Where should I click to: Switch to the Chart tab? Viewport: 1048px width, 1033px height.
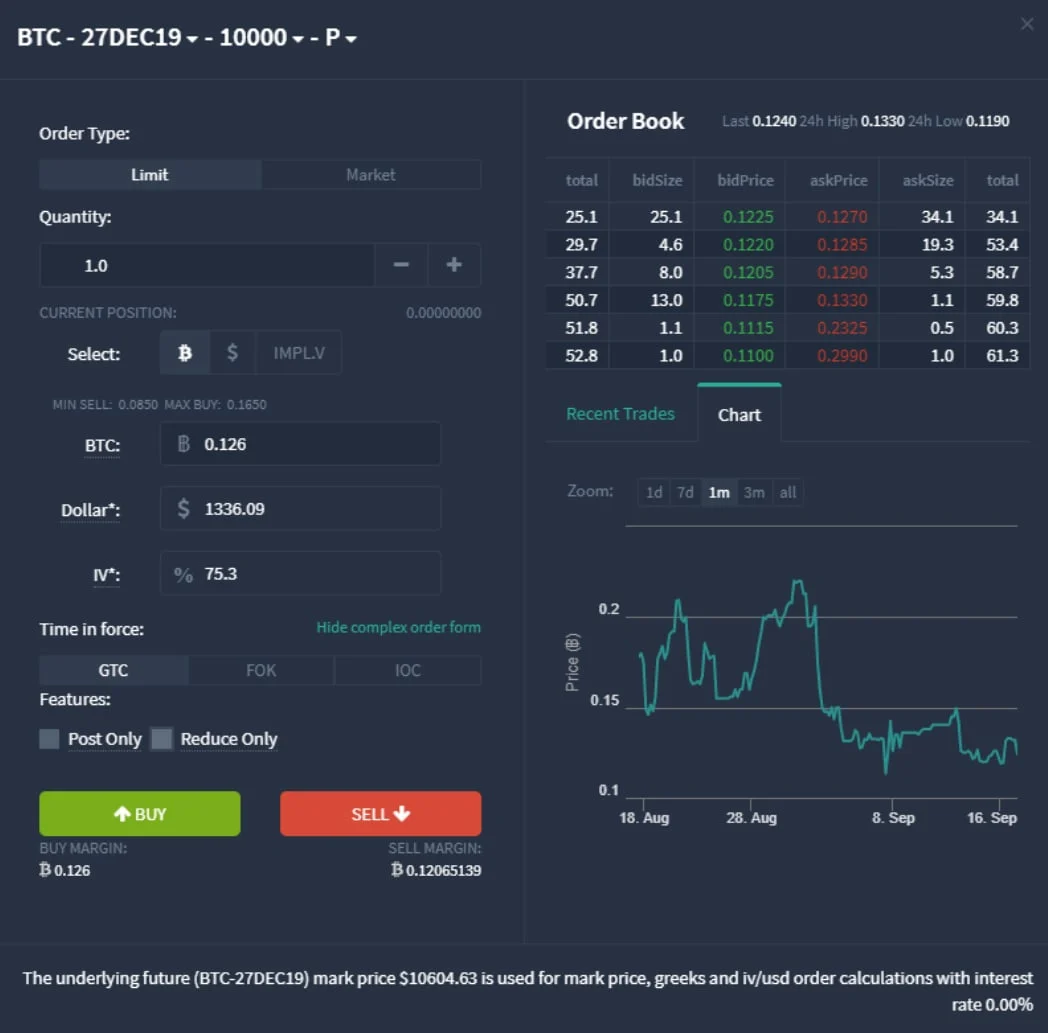click(739, 415)
